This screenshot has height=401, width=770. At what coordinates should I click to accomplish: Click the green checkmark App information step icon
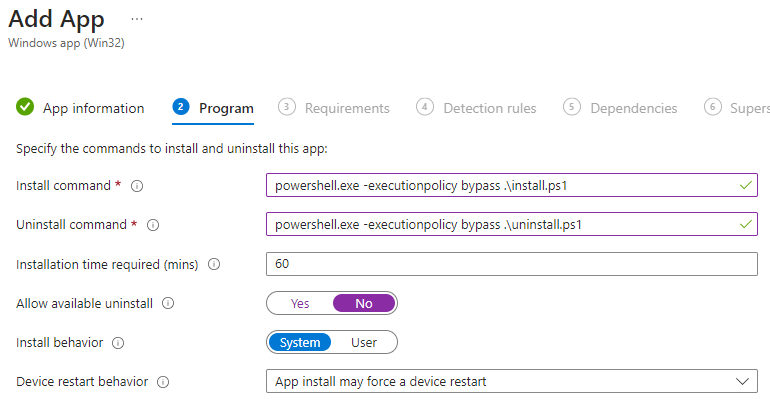click(25, 108)
